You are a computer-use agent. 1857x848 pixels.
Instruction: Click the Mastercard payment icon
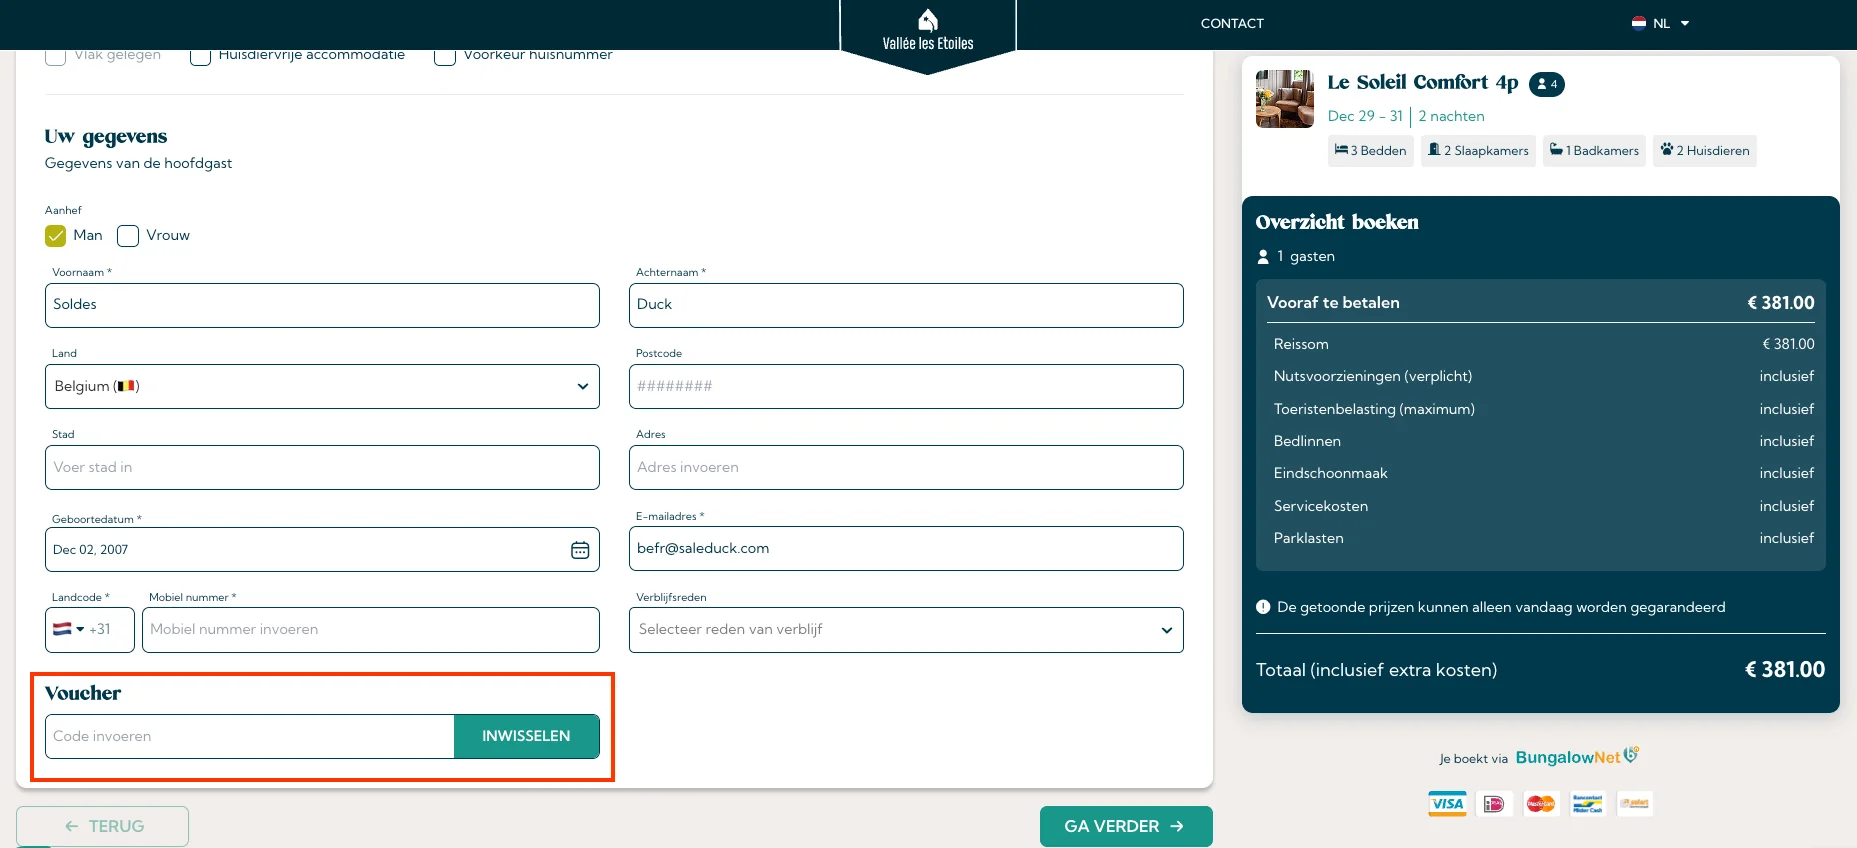coord(1541,804)
